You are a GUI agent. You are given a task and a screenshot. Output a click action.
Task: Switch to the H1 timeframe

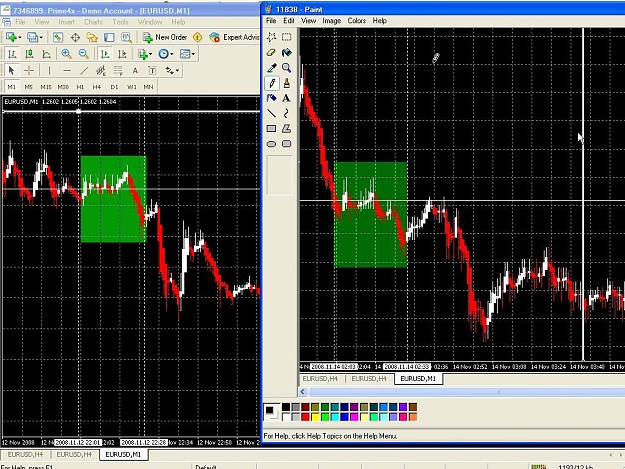click(80, 87)
